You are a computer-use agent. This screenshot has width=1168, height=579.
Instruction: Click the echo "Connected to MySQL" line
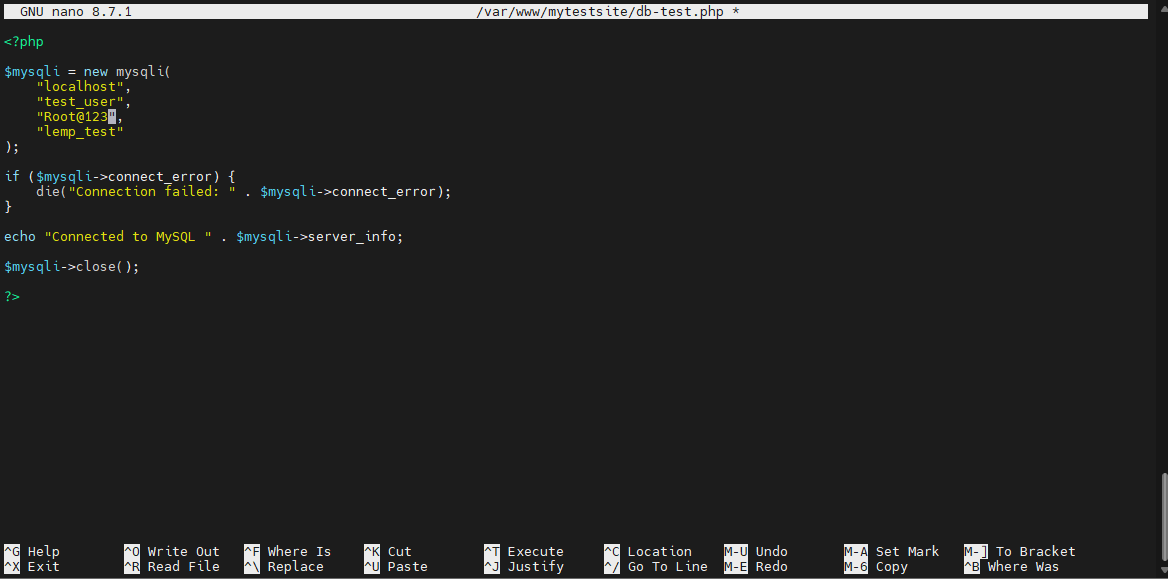point(203,236)
